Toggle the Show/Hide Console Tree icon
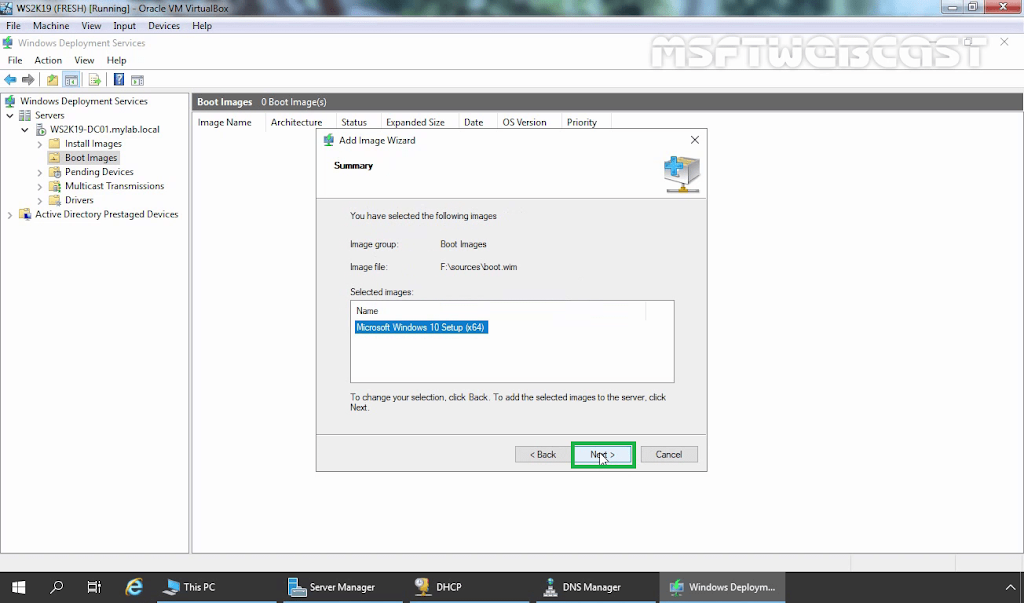The image size is (1024, 603). click(x=71, y=80)
